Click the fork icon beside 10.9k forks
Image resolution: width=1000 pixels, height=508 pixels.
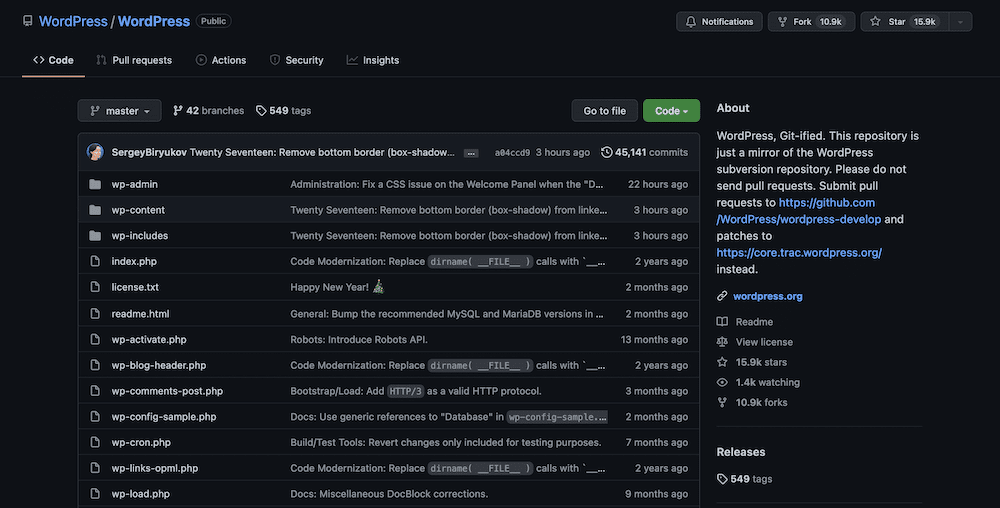(722, 402)
